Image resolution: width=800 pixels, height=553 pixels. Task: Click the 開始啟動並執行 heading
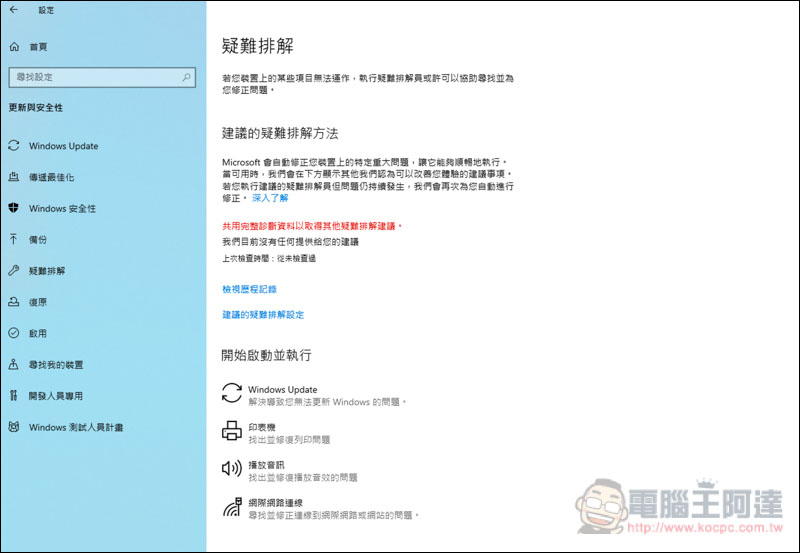(x=266, y=355)
